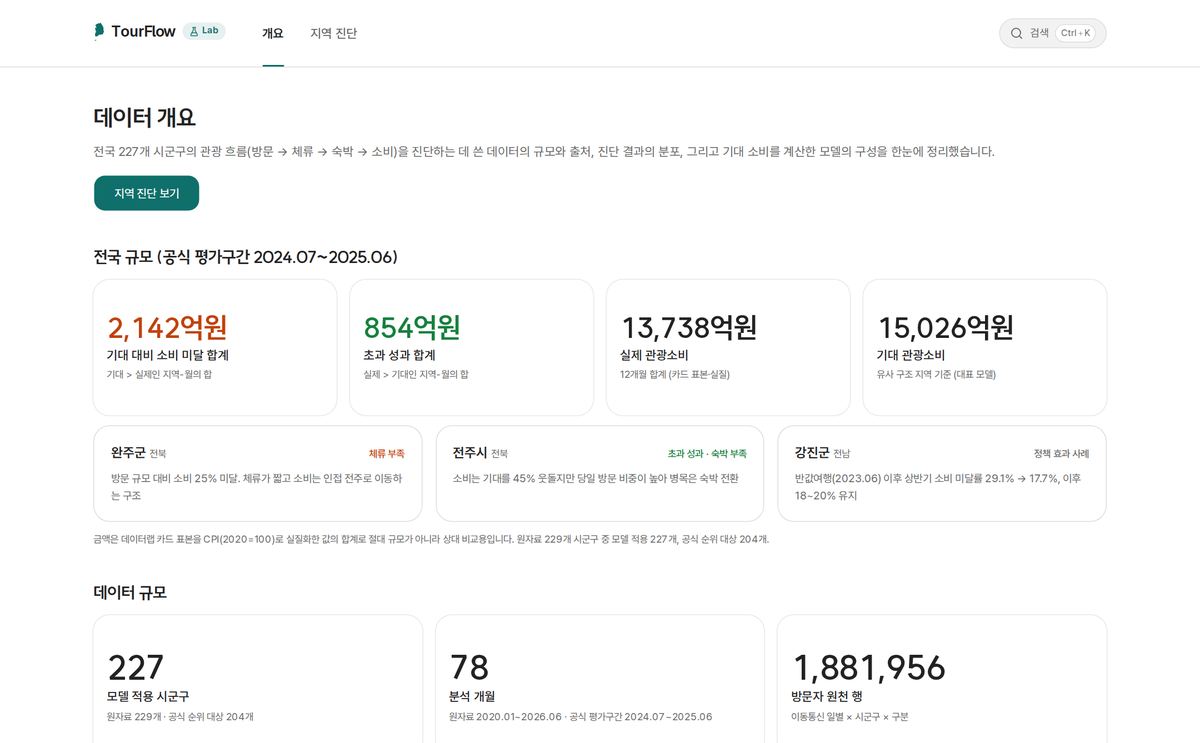
Task: Click the 유사 구조 지역 기준 caption
Action: point(936,374)
